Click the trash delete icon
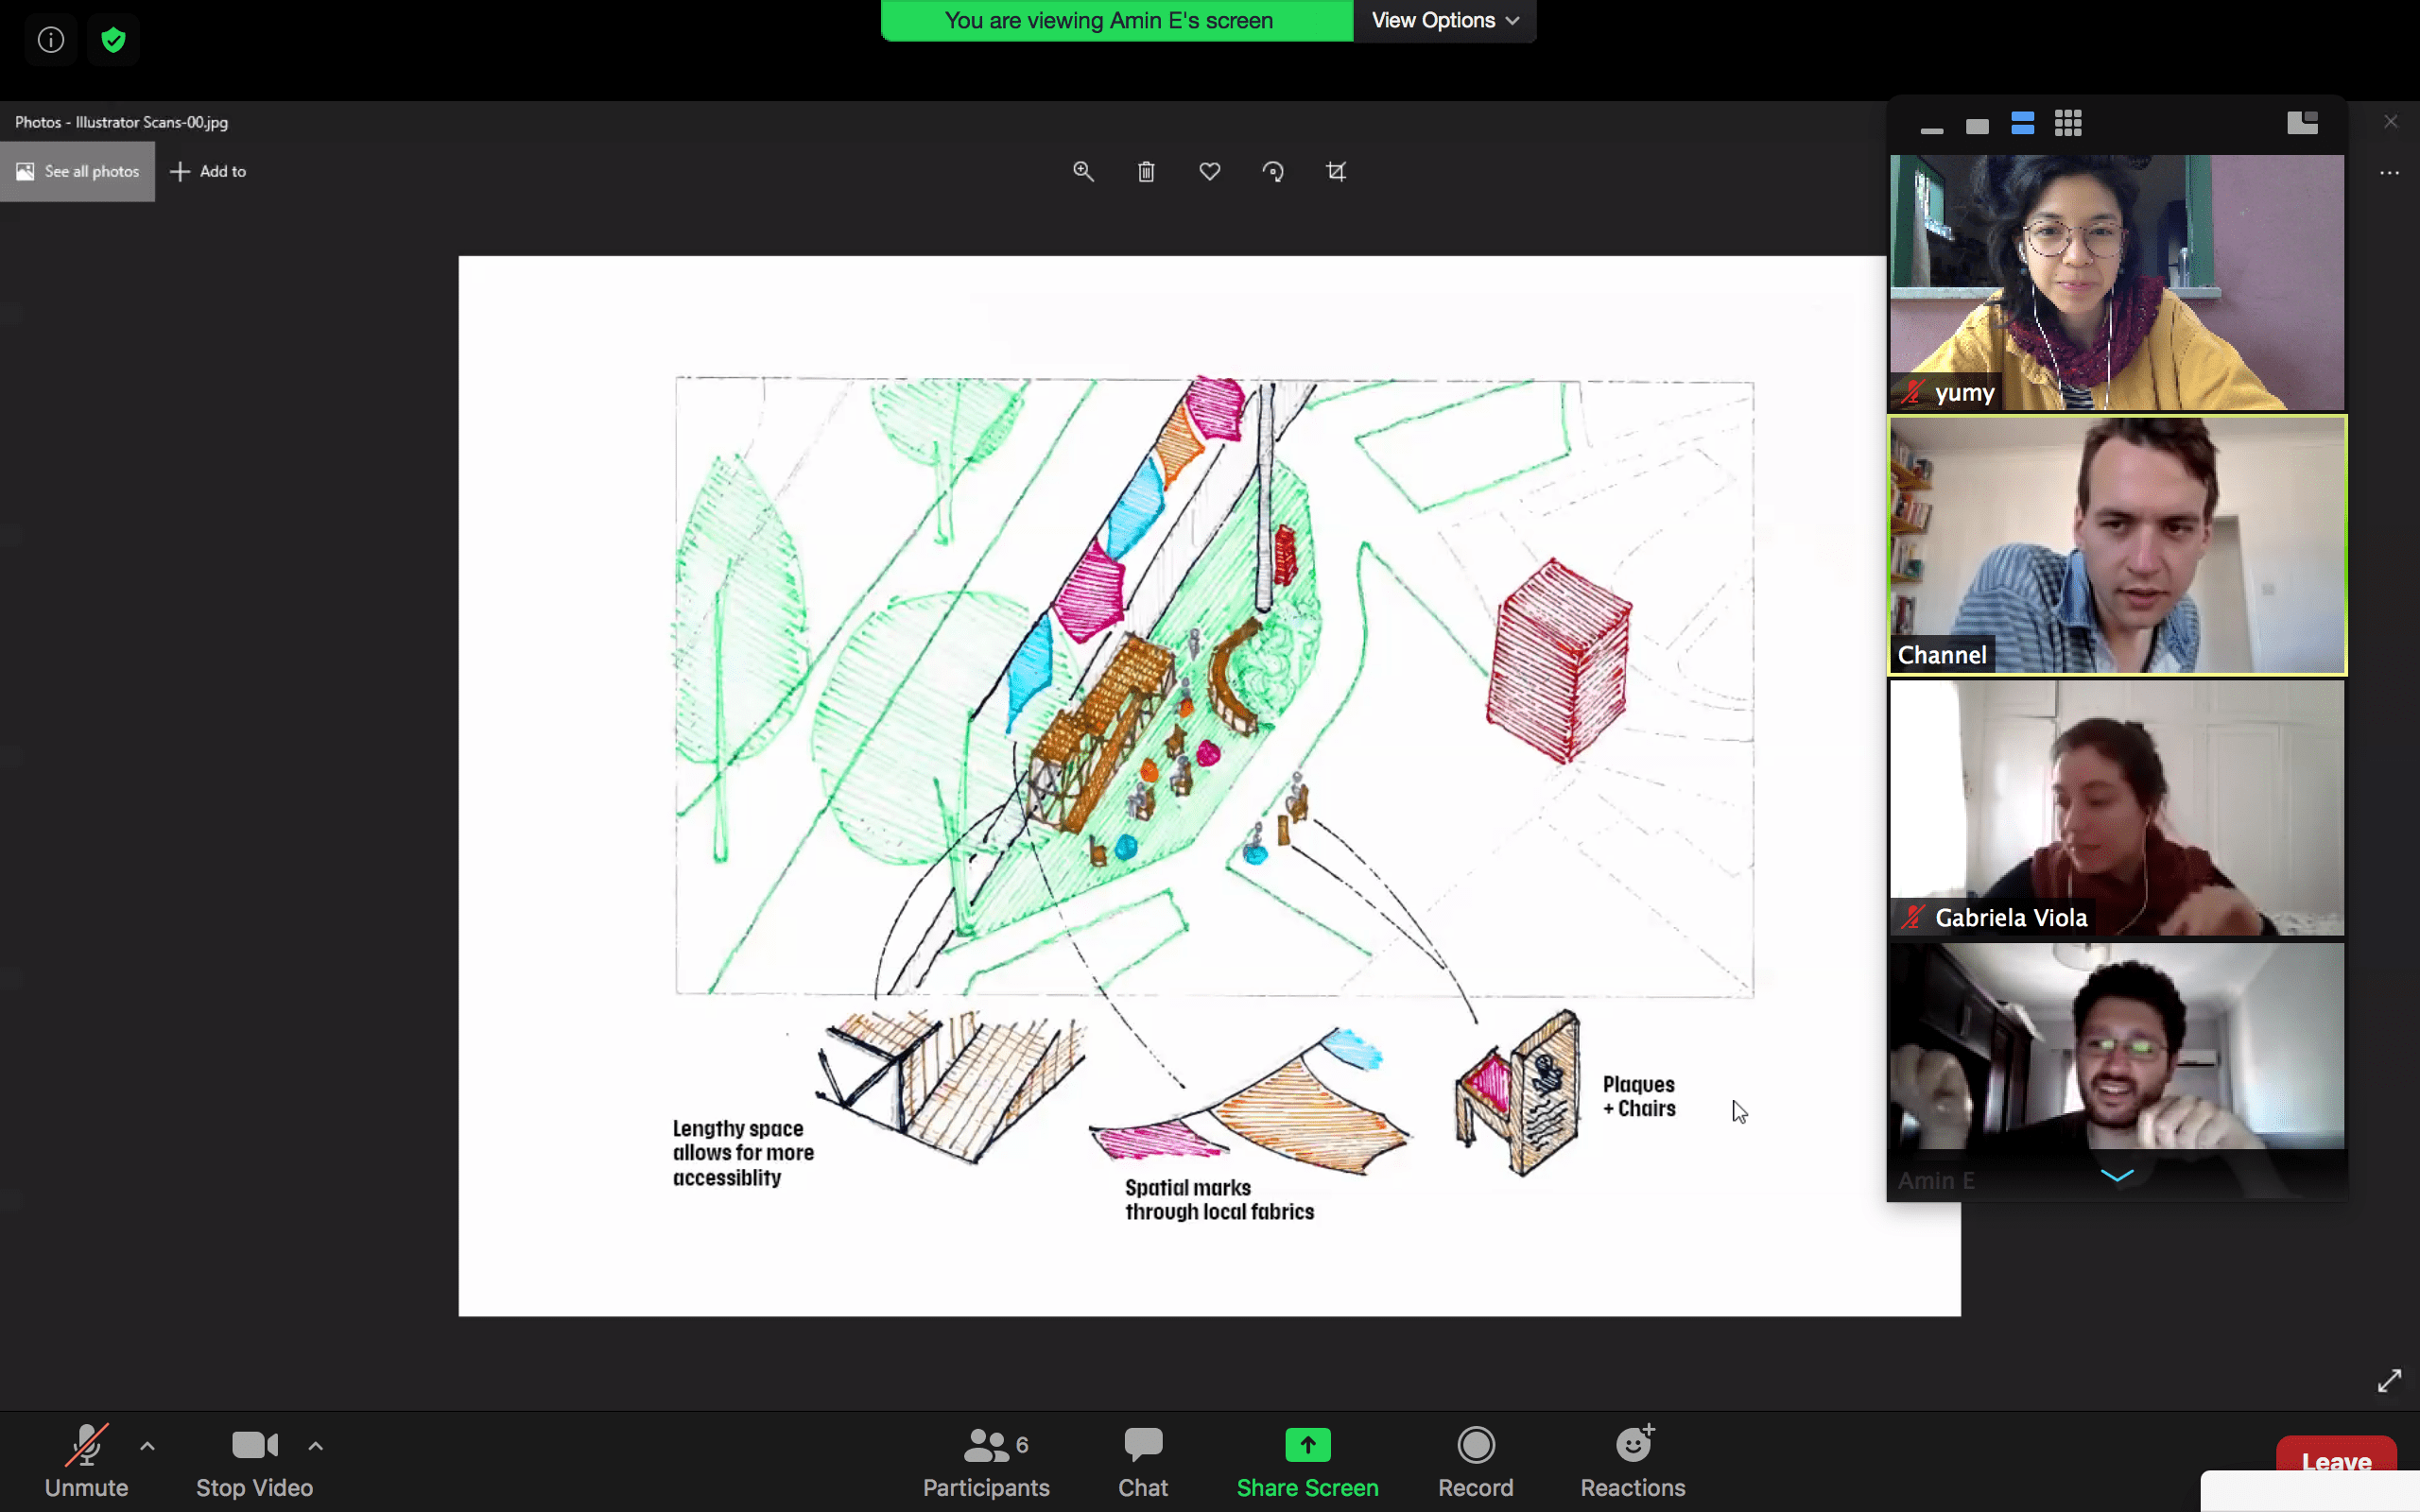Screen dimensions: 2420x1512 tap(1146, 171)
